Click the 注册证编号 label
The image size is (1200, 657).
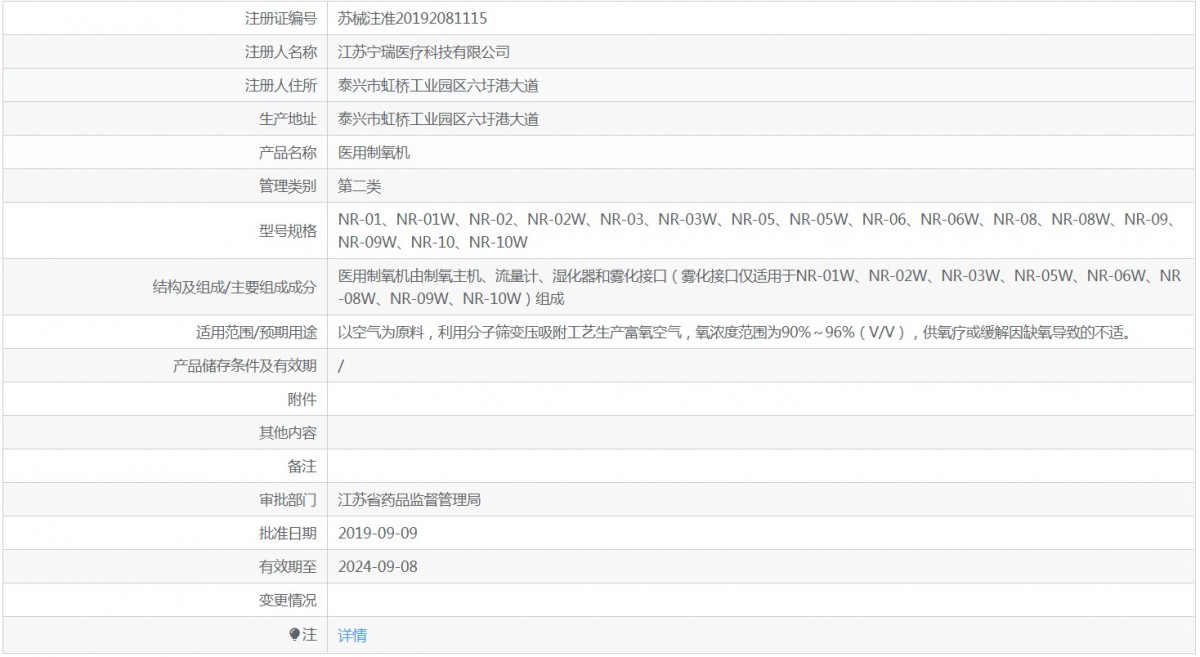[281, 18]
